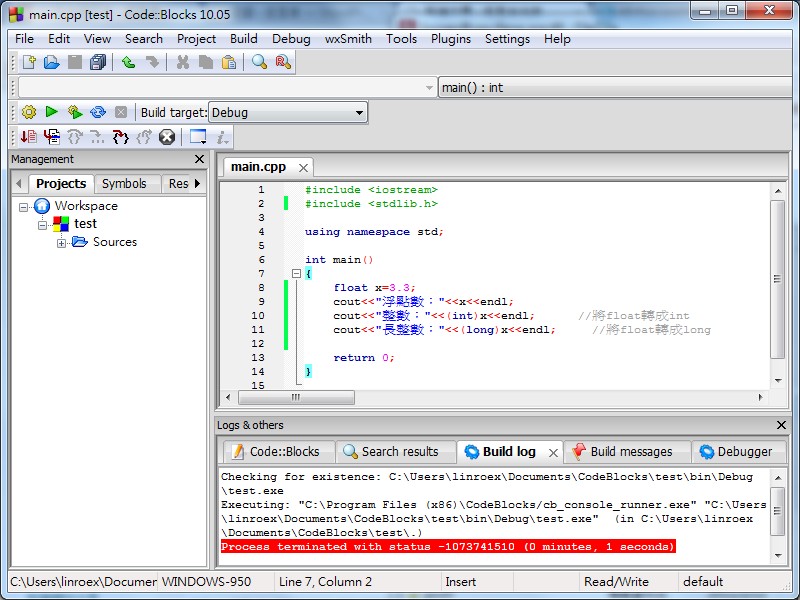Rebuild project blue arrows icon
This screenshot has width=800, height=600.
(97, 112)
